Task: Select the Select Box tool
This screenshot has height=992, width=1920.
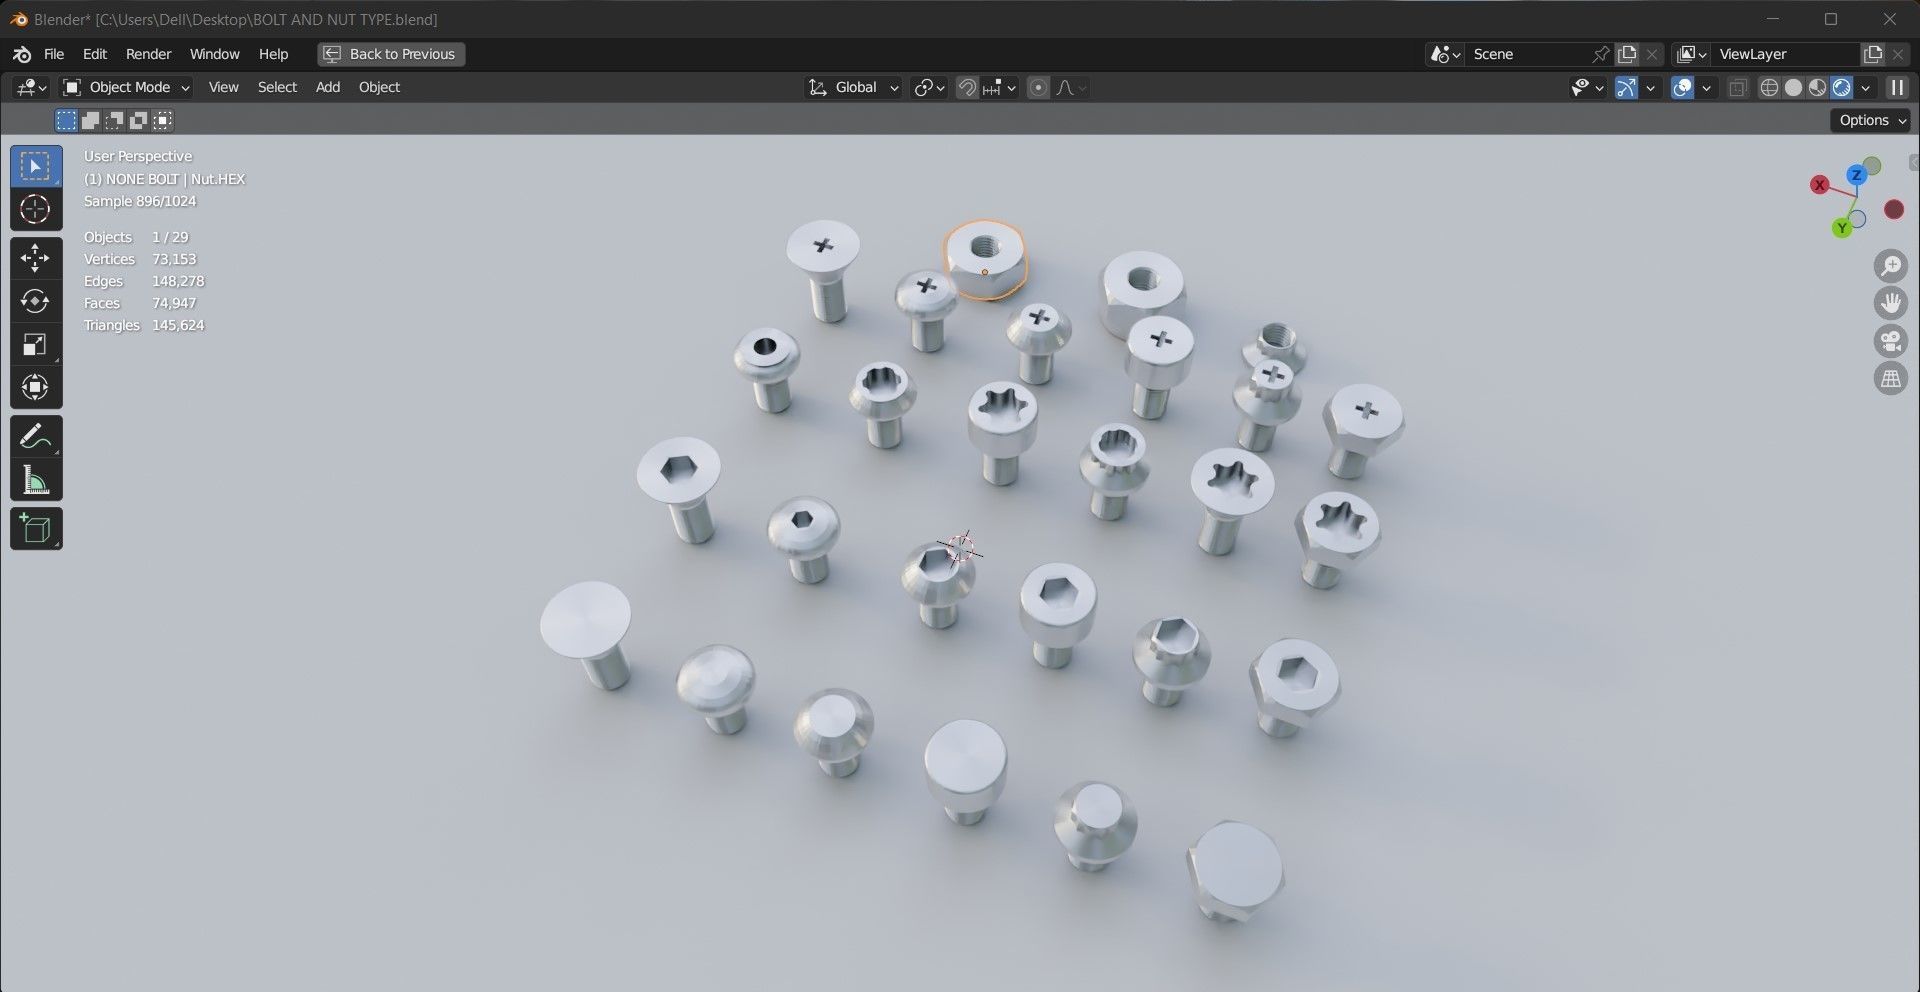Action: click(x=36, y=166)
